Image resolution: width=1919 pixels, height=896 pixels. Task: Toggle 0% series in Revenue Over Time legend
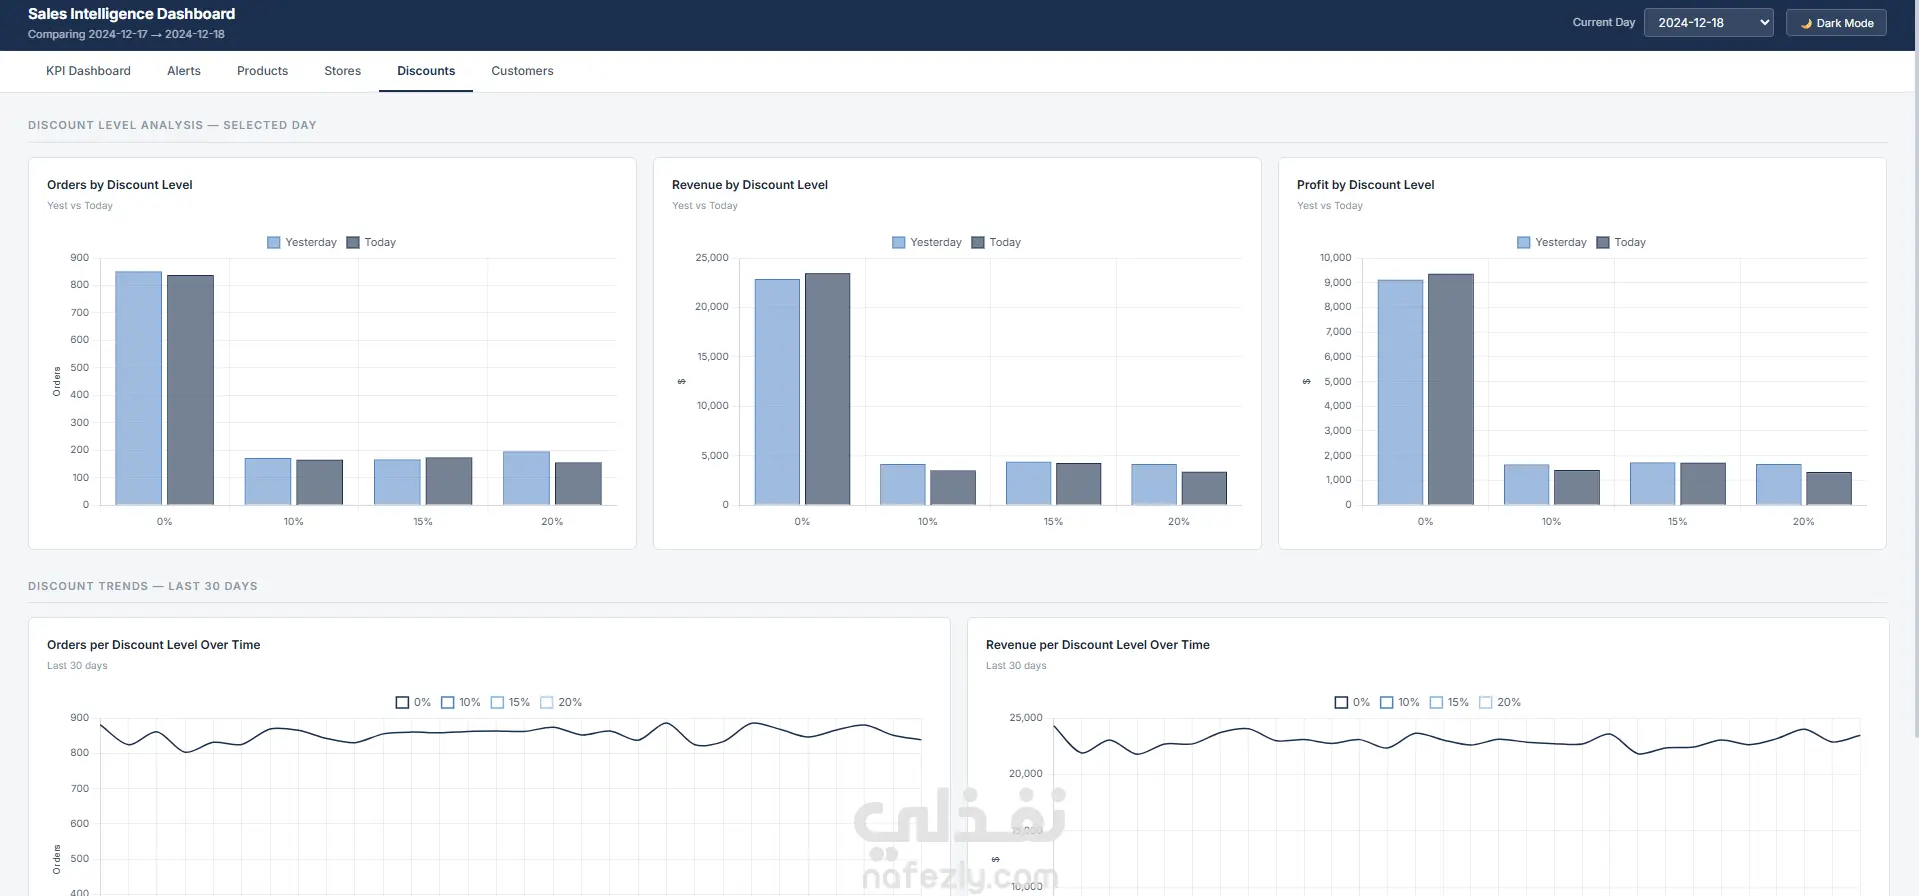pyautogui.click(x=1352, y=703)
